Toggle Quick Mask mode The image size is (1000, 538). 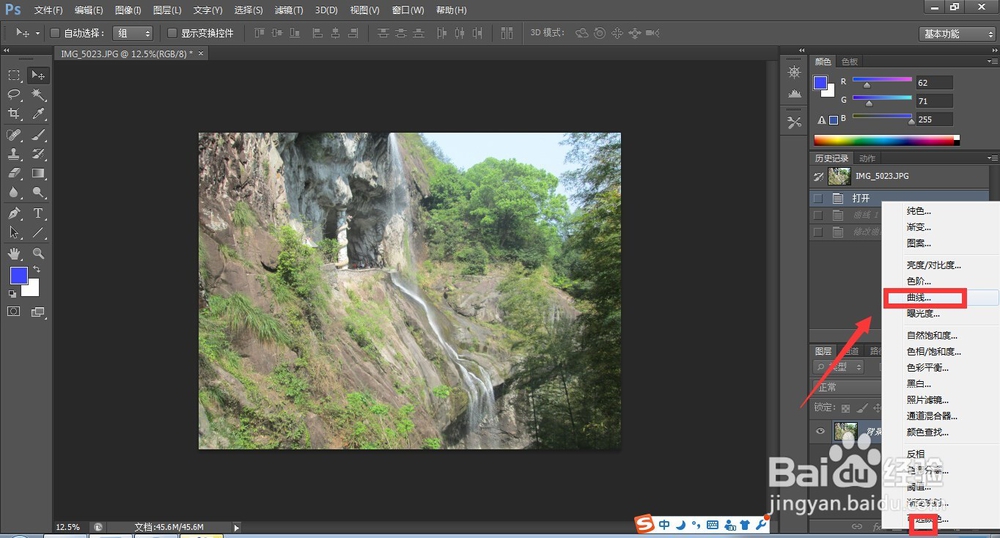(13, 312)
